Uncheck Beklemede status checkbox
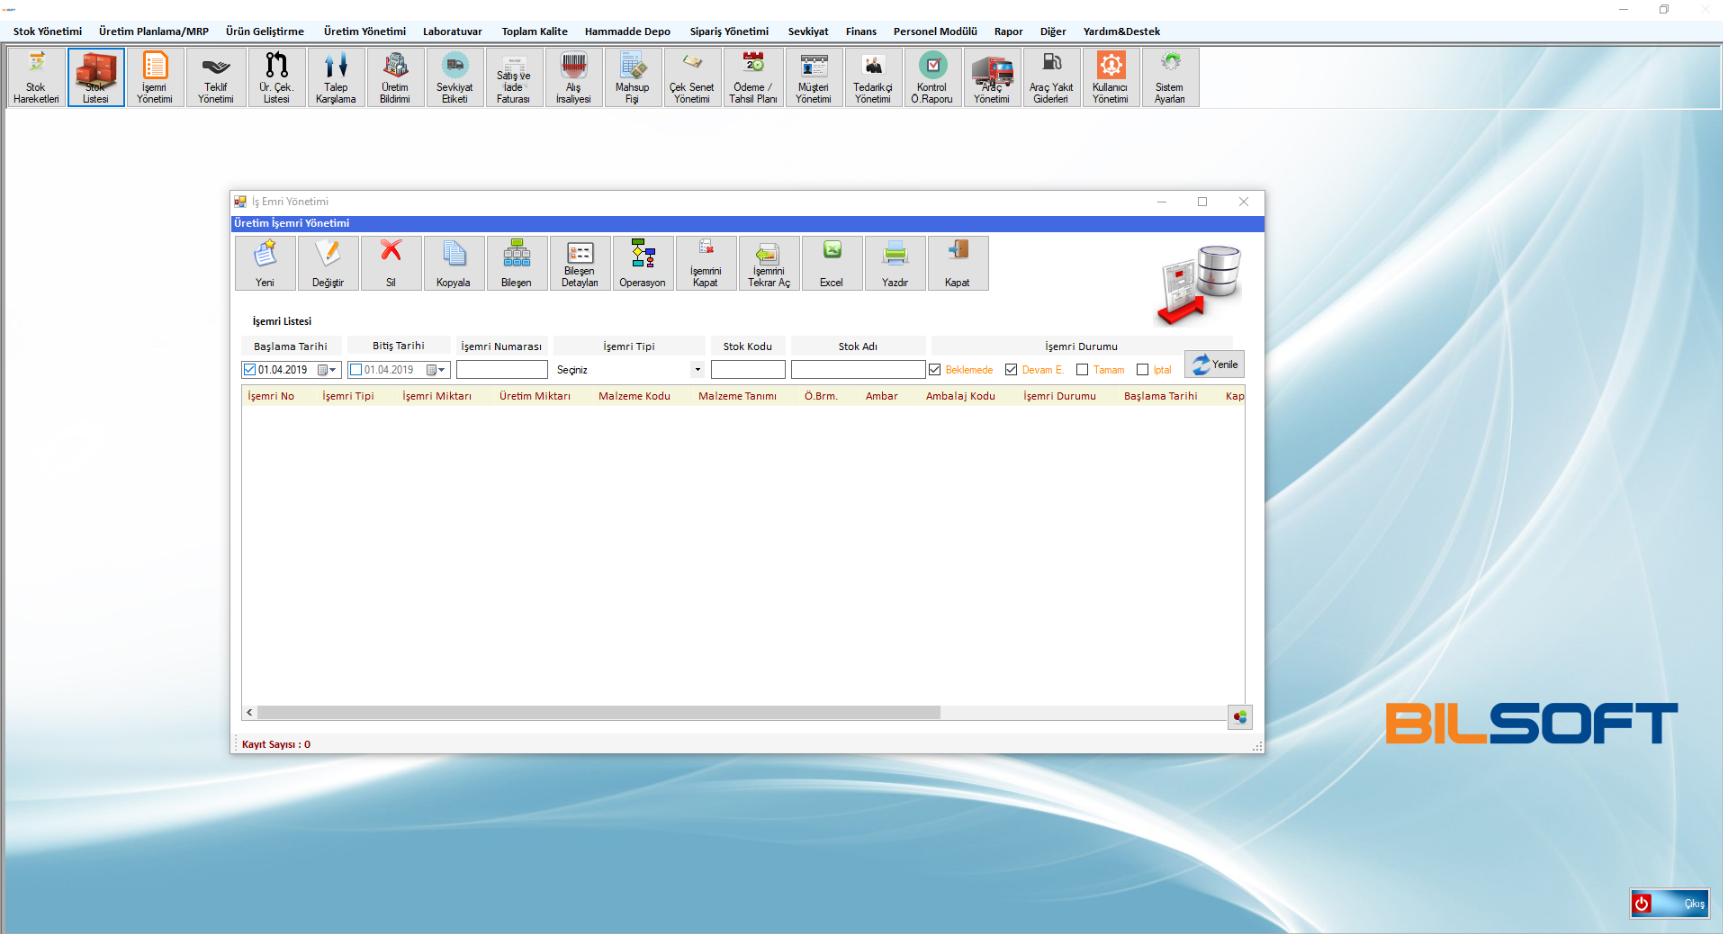This screenshot has width=1723, height=934. click(935, 370)
